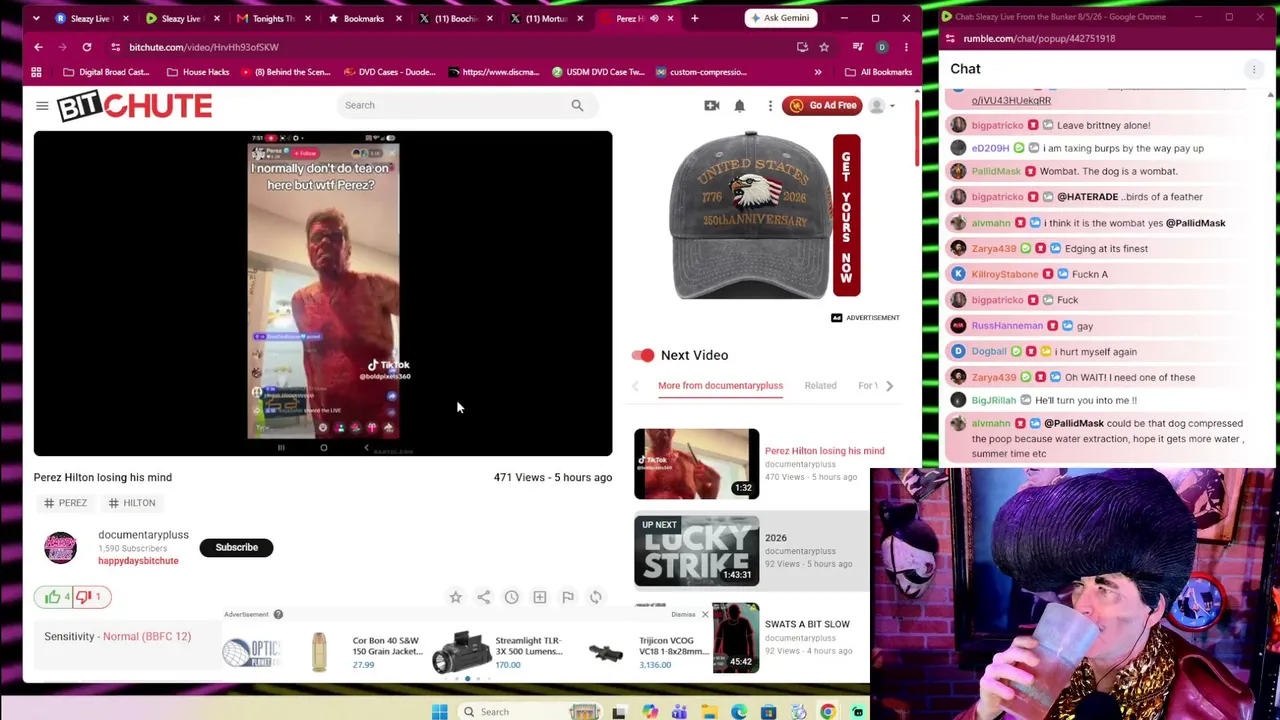The image size is (1280, 720).
Task: Open Chrome from the taskbar
Action: 828,711
